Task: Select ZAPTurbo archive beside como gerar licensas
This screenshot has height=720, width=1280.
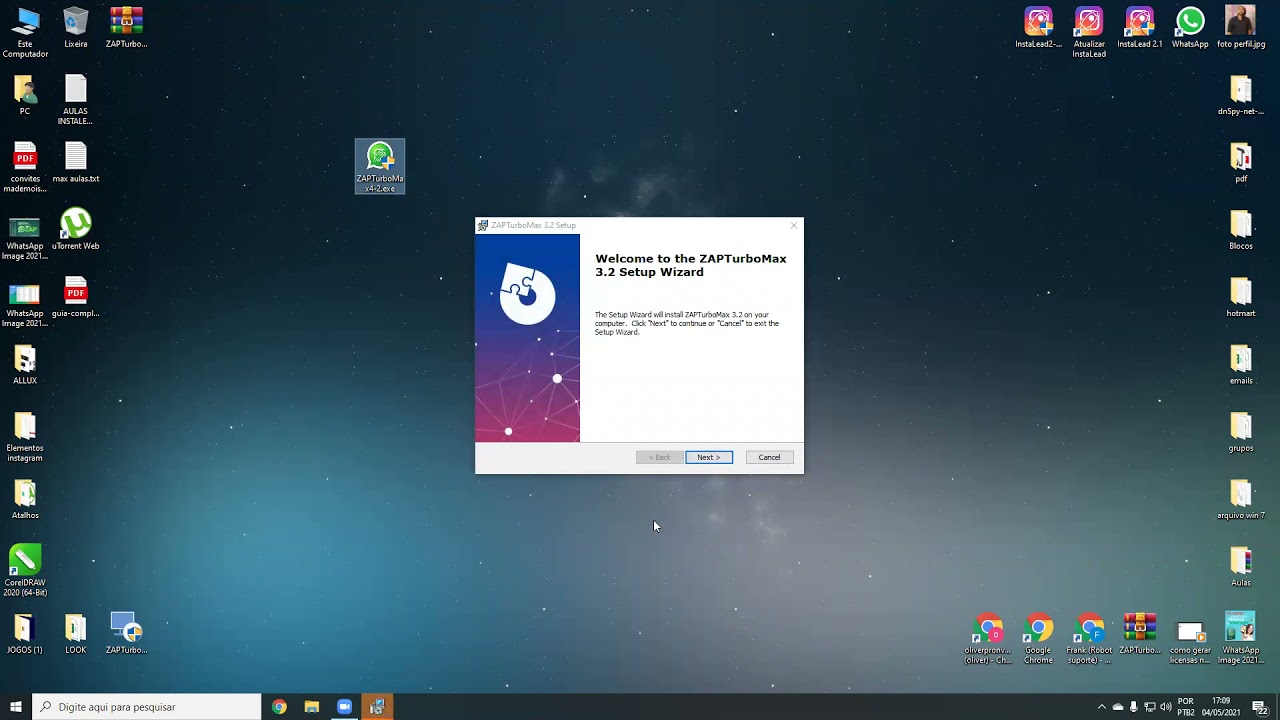Action: point(1140,633)
